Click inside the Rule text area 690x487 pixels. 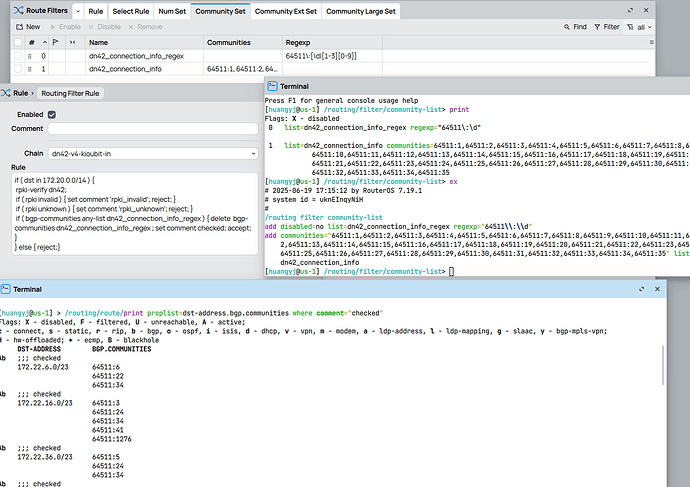[135, 214]
